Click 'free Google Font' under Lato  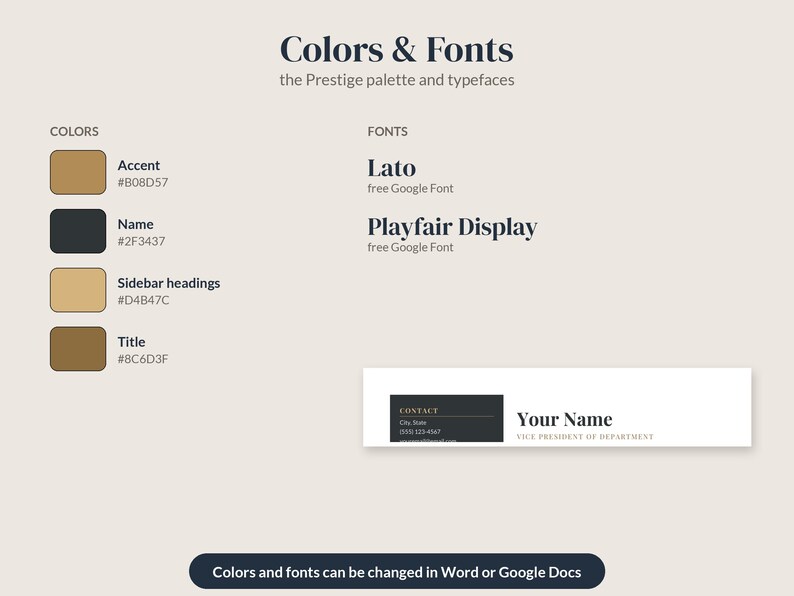coord(410,188)
